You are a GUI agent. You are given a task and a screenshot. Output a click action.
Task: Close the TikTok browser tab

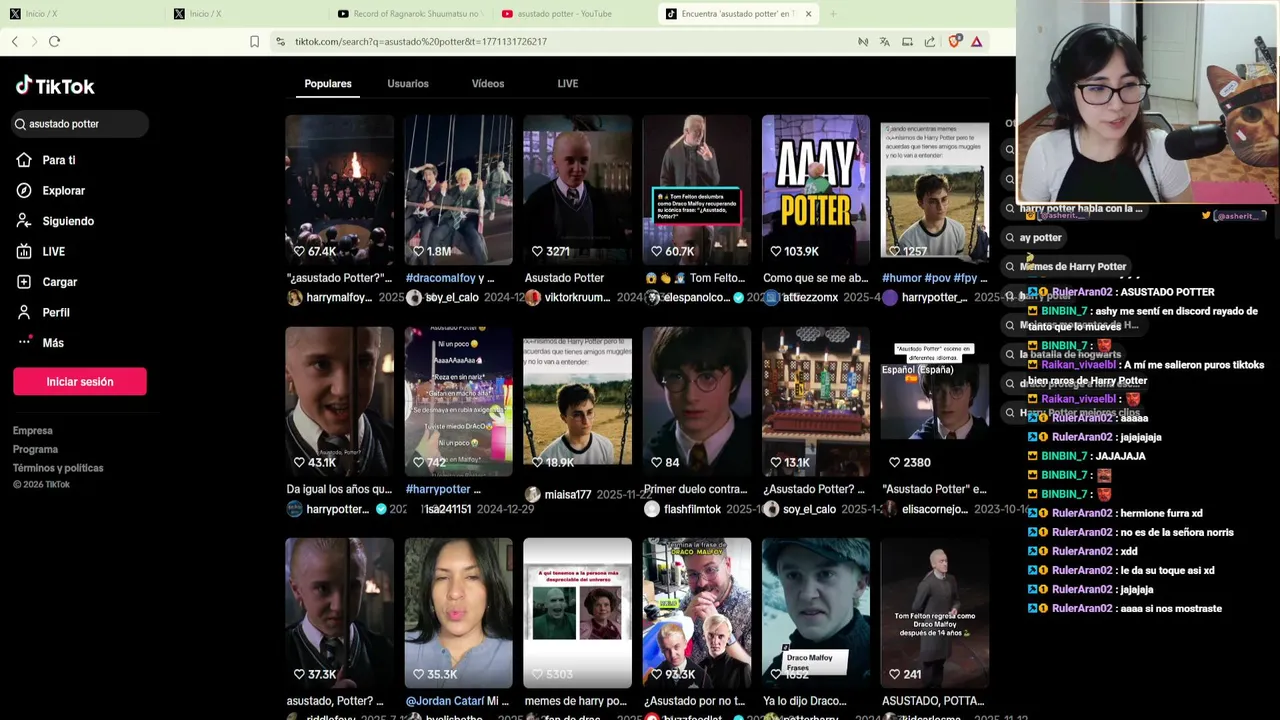(808, 14)
